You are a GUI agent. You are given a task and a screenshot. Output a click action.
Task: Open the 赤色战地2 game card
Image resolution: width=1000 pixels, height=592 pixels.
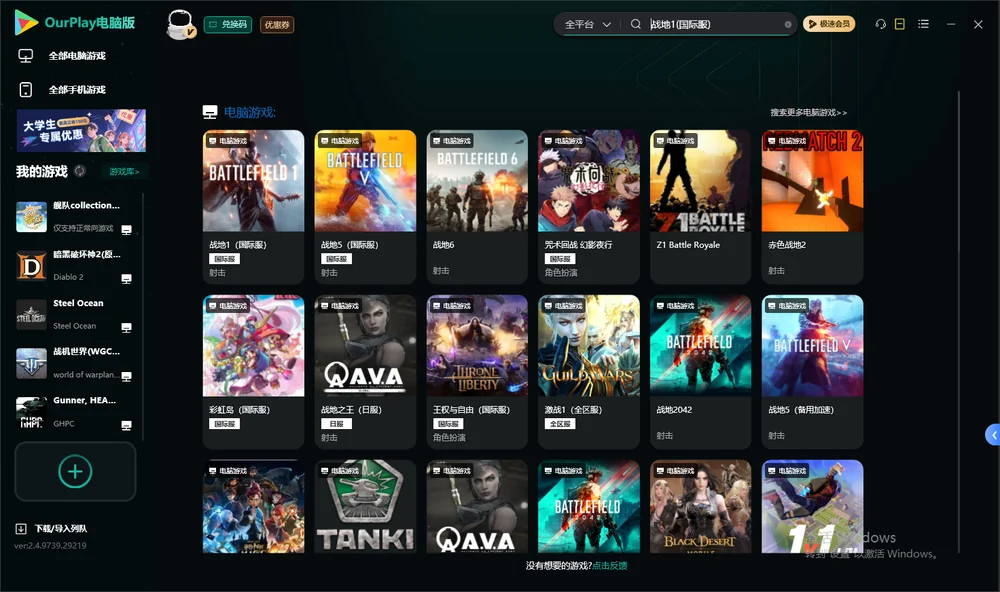click(x=812, y=207)
